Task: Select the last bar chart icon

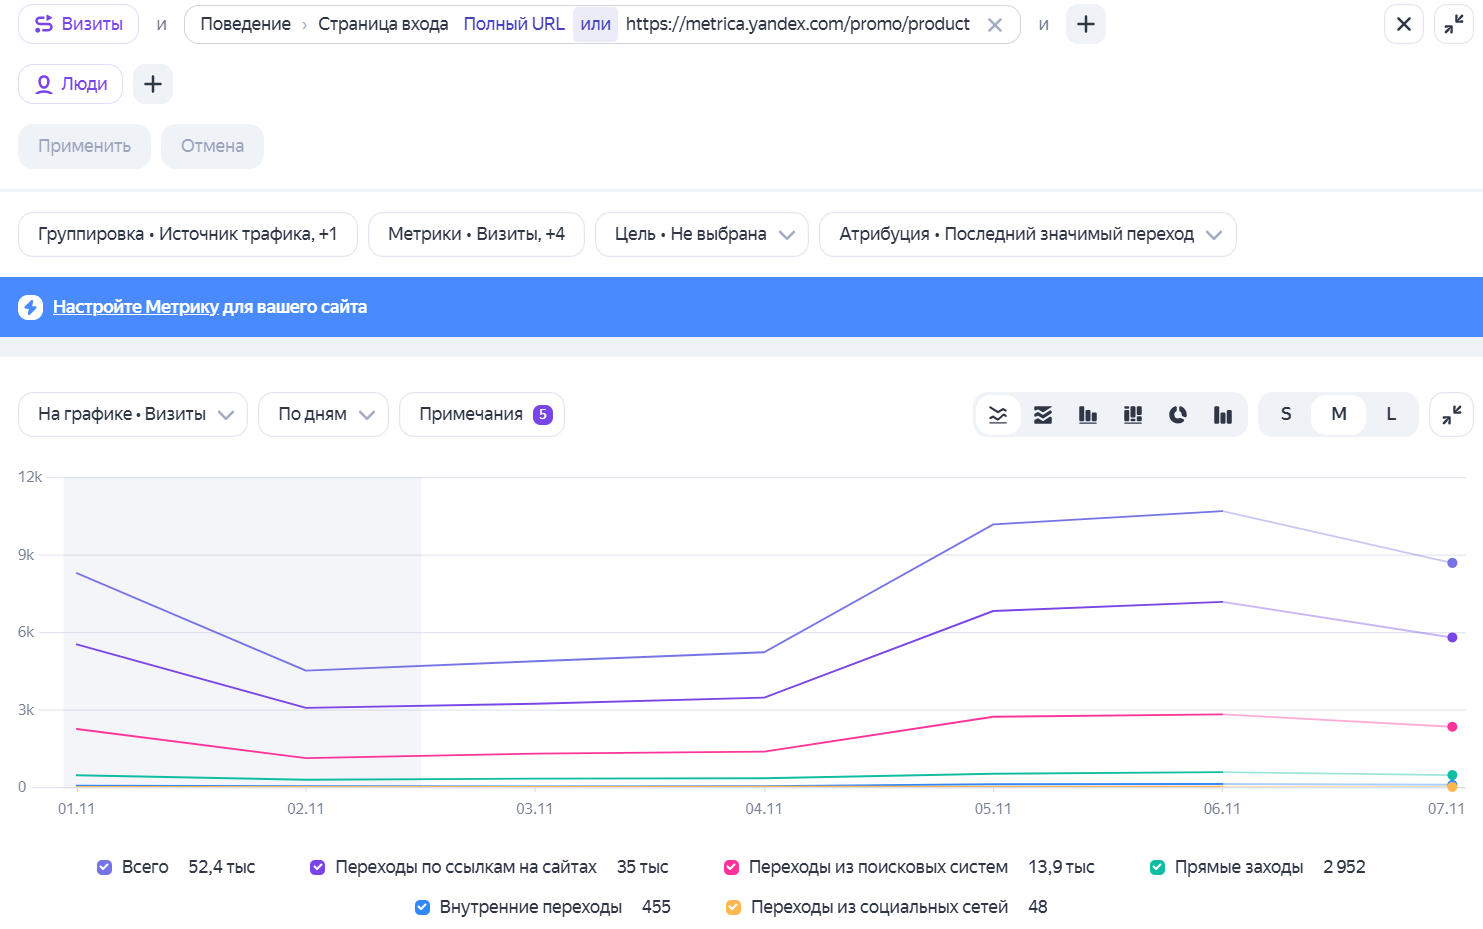Action: click(x=1223, y=415)
